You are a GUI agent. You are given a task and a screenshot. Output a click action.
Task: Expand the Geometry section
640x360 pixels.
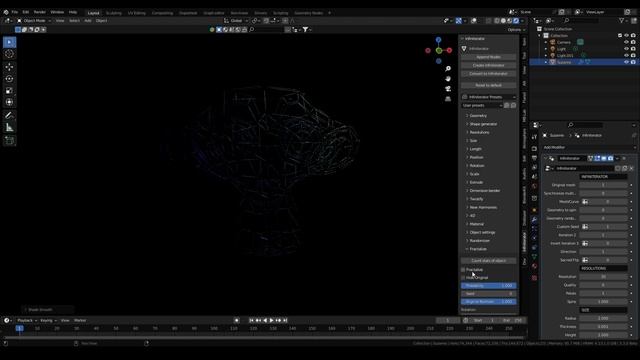tap(478, 116)
